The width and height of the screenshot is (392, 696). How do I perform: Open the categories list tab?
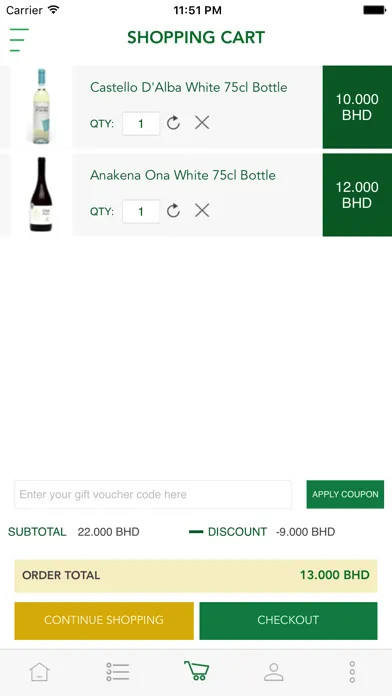(x=118, y=672)
